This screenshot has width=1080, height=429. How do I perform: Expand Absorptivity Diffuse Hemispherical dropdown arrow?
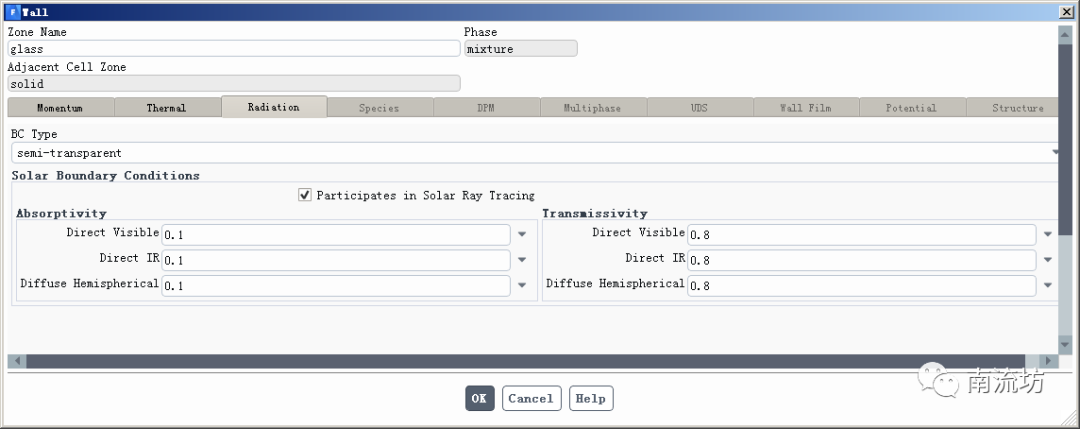pyautogui.click(x=522, y=286)
